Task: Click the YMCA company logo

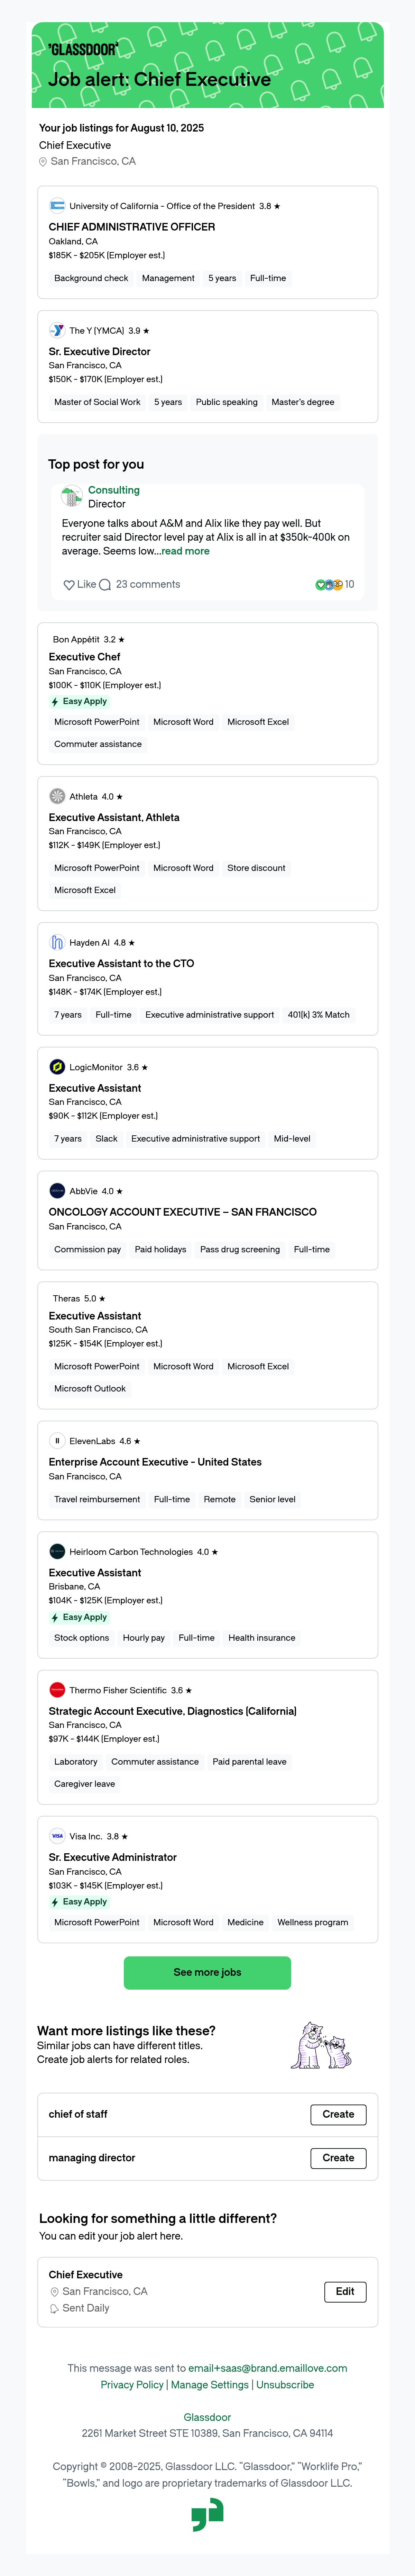Action: [x=57, y=330]
